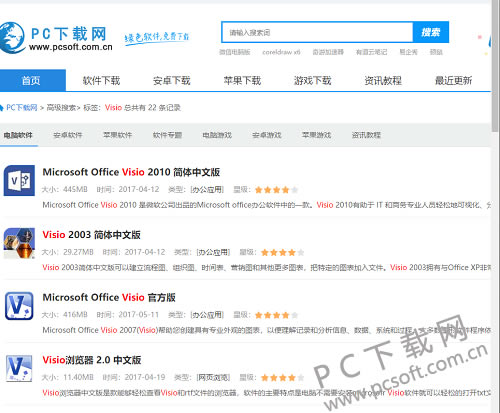Open the 资讯教程 navigation item
This screenshot has height=413, width=500.
[383, 80]
